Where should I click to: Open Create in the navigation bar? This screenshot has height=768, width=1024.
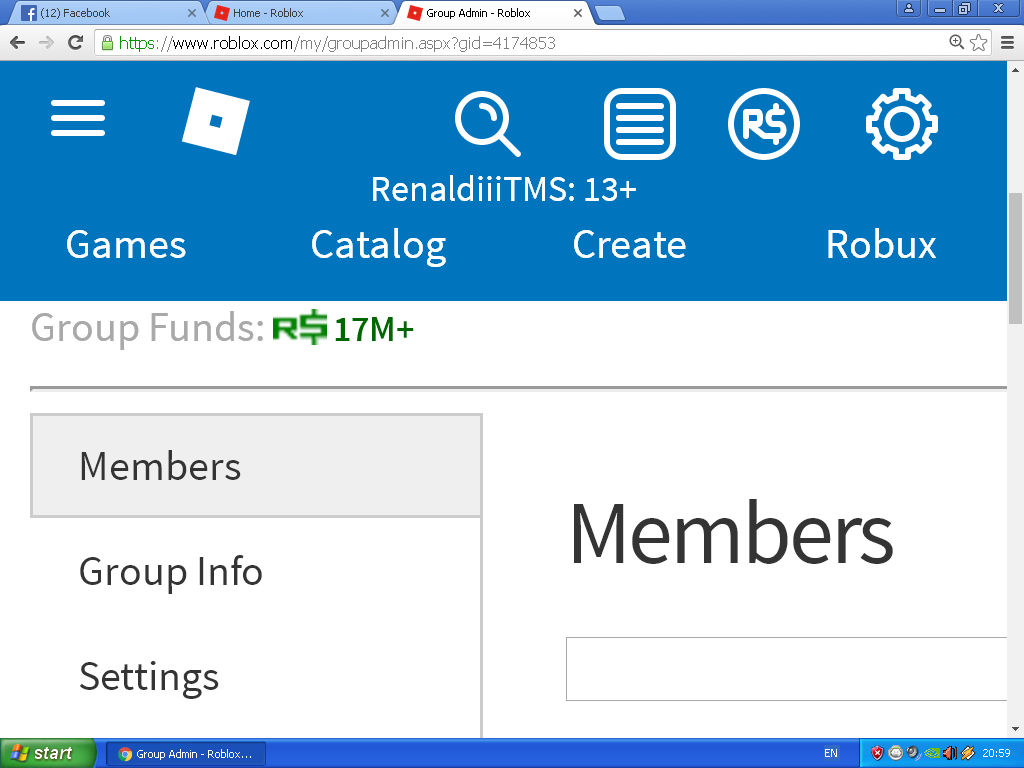pyautogui.click(x=630, y=245)
